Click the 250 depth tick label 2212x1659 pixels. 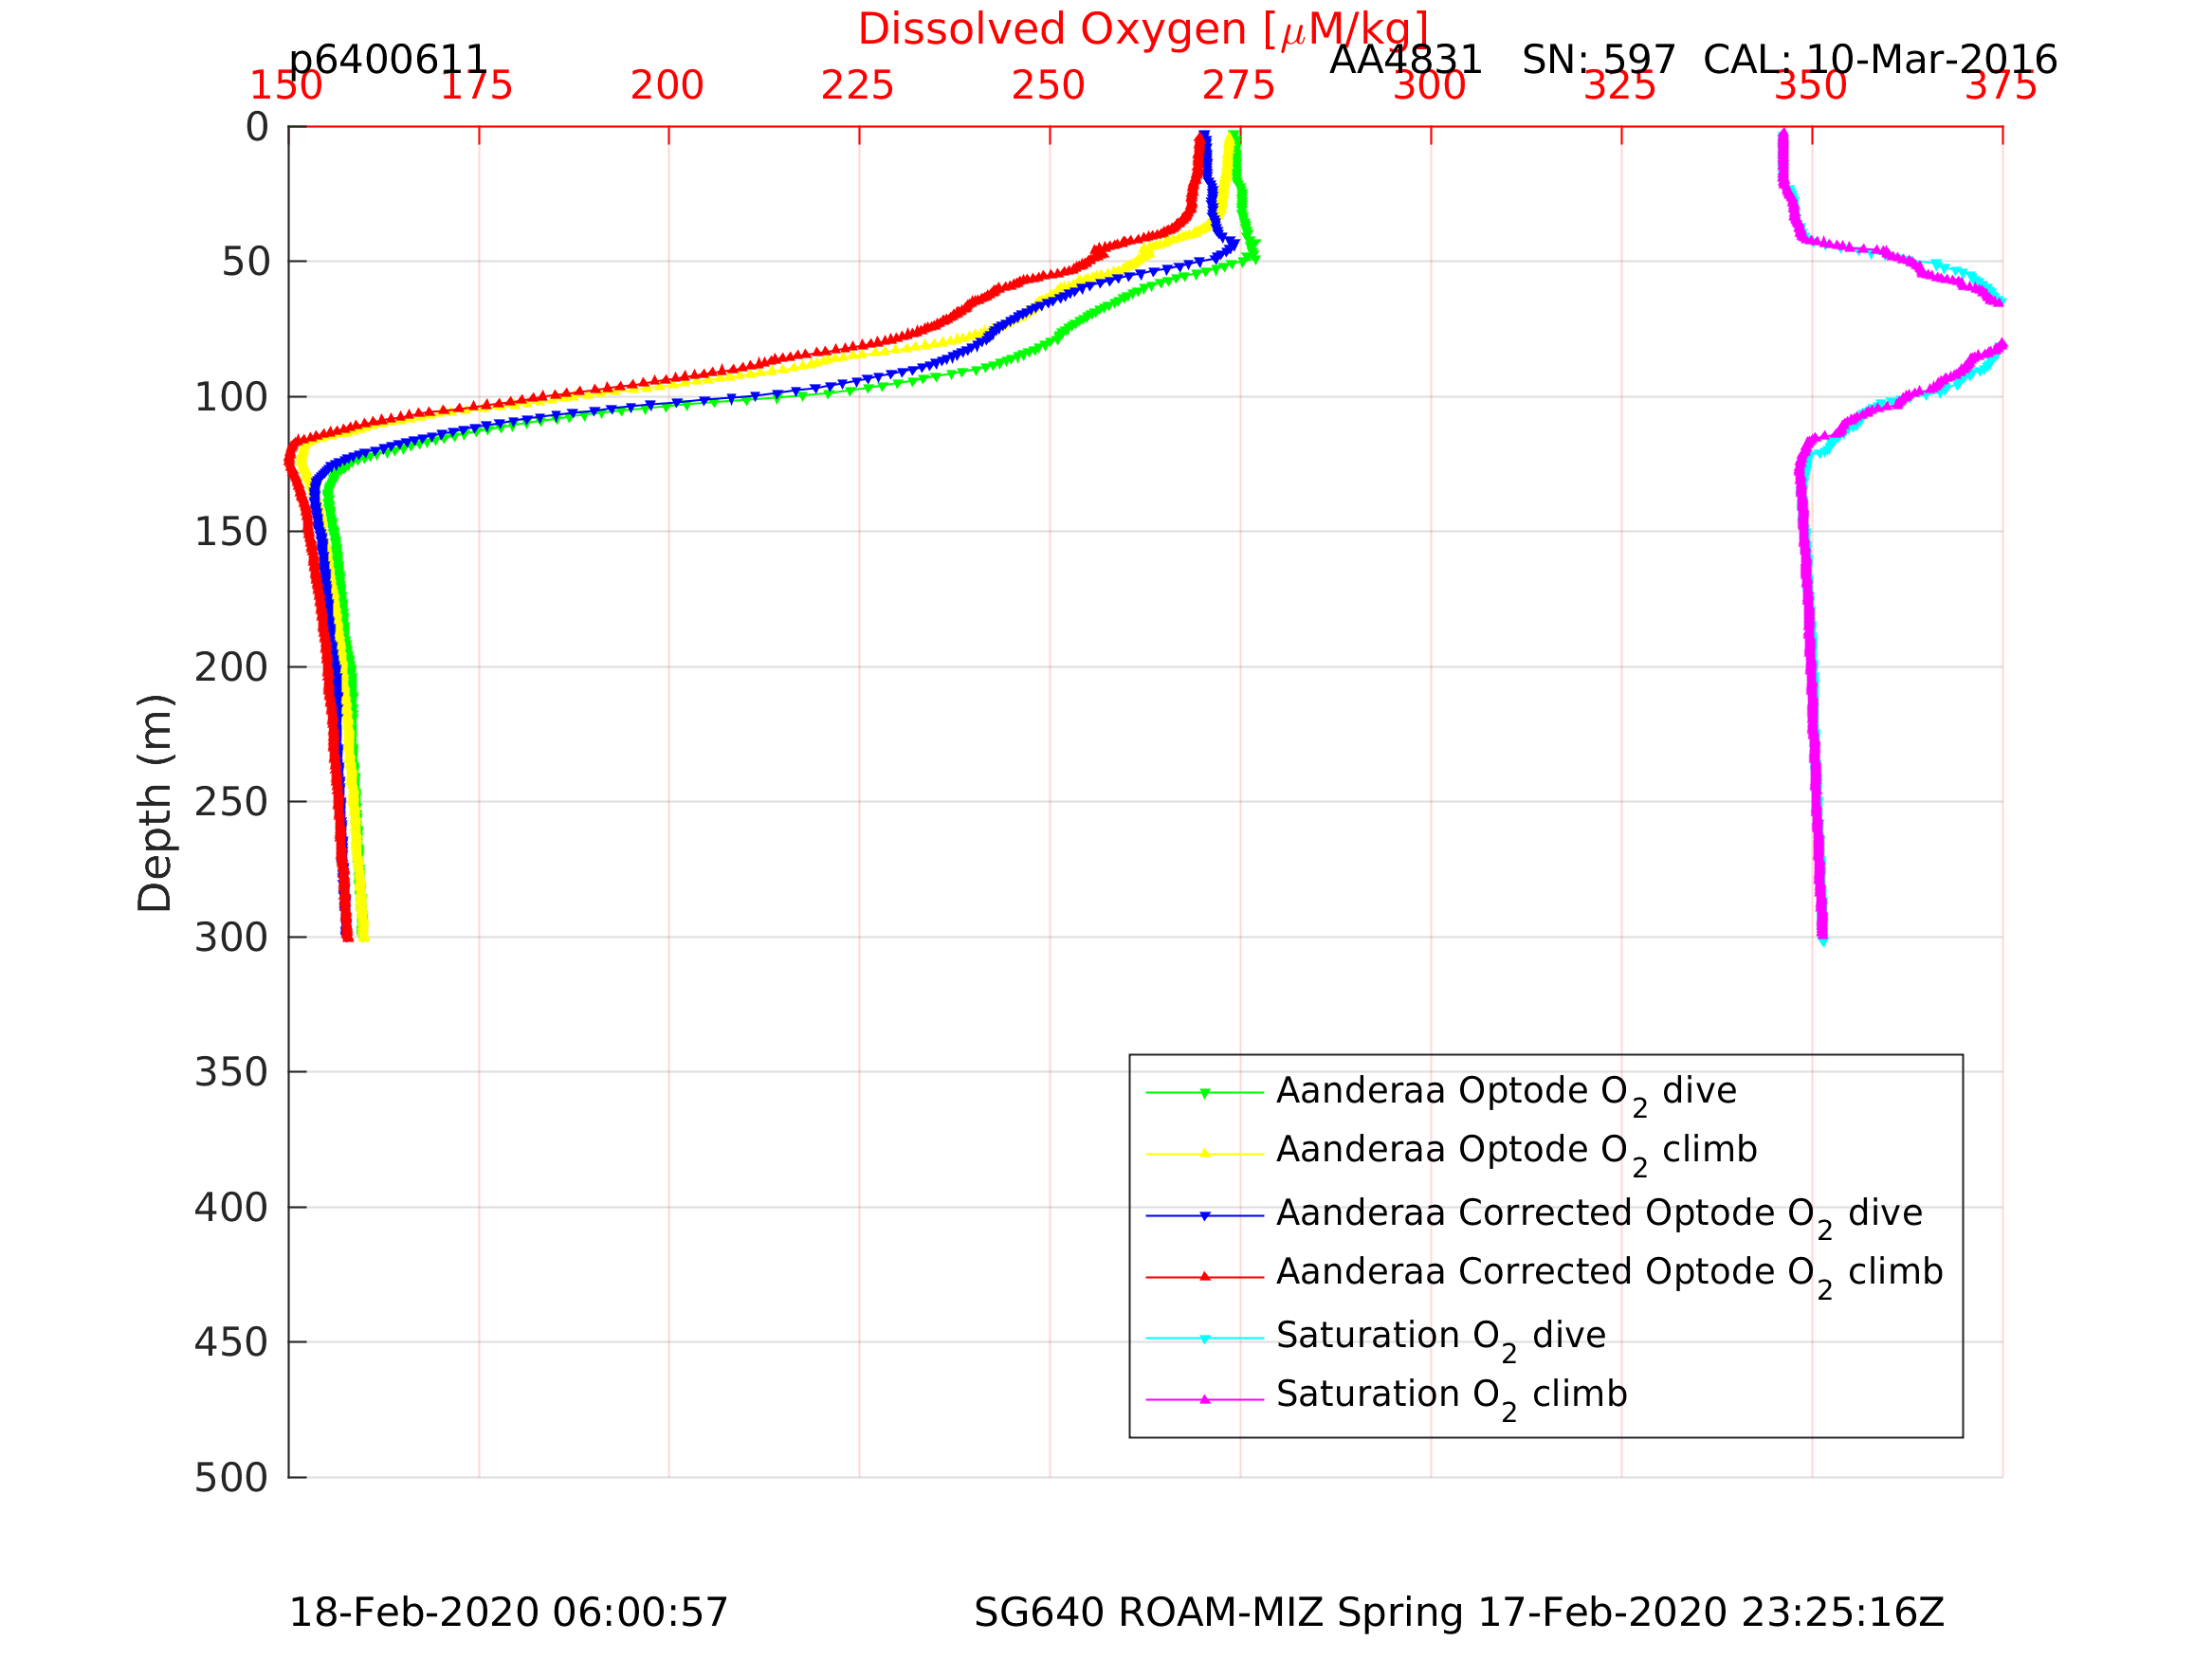tap(232, 802)
